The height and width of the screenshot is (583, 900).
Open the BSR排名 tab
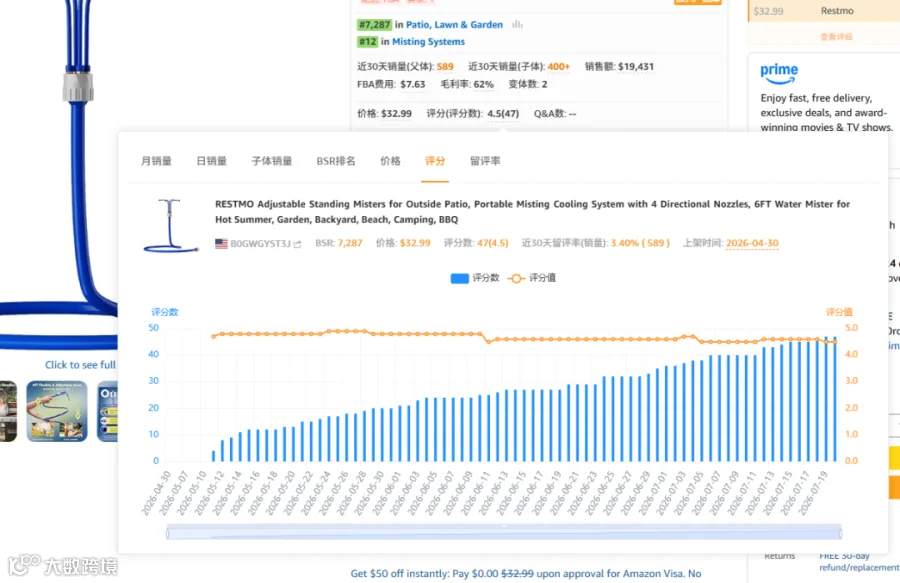[336, 161]
